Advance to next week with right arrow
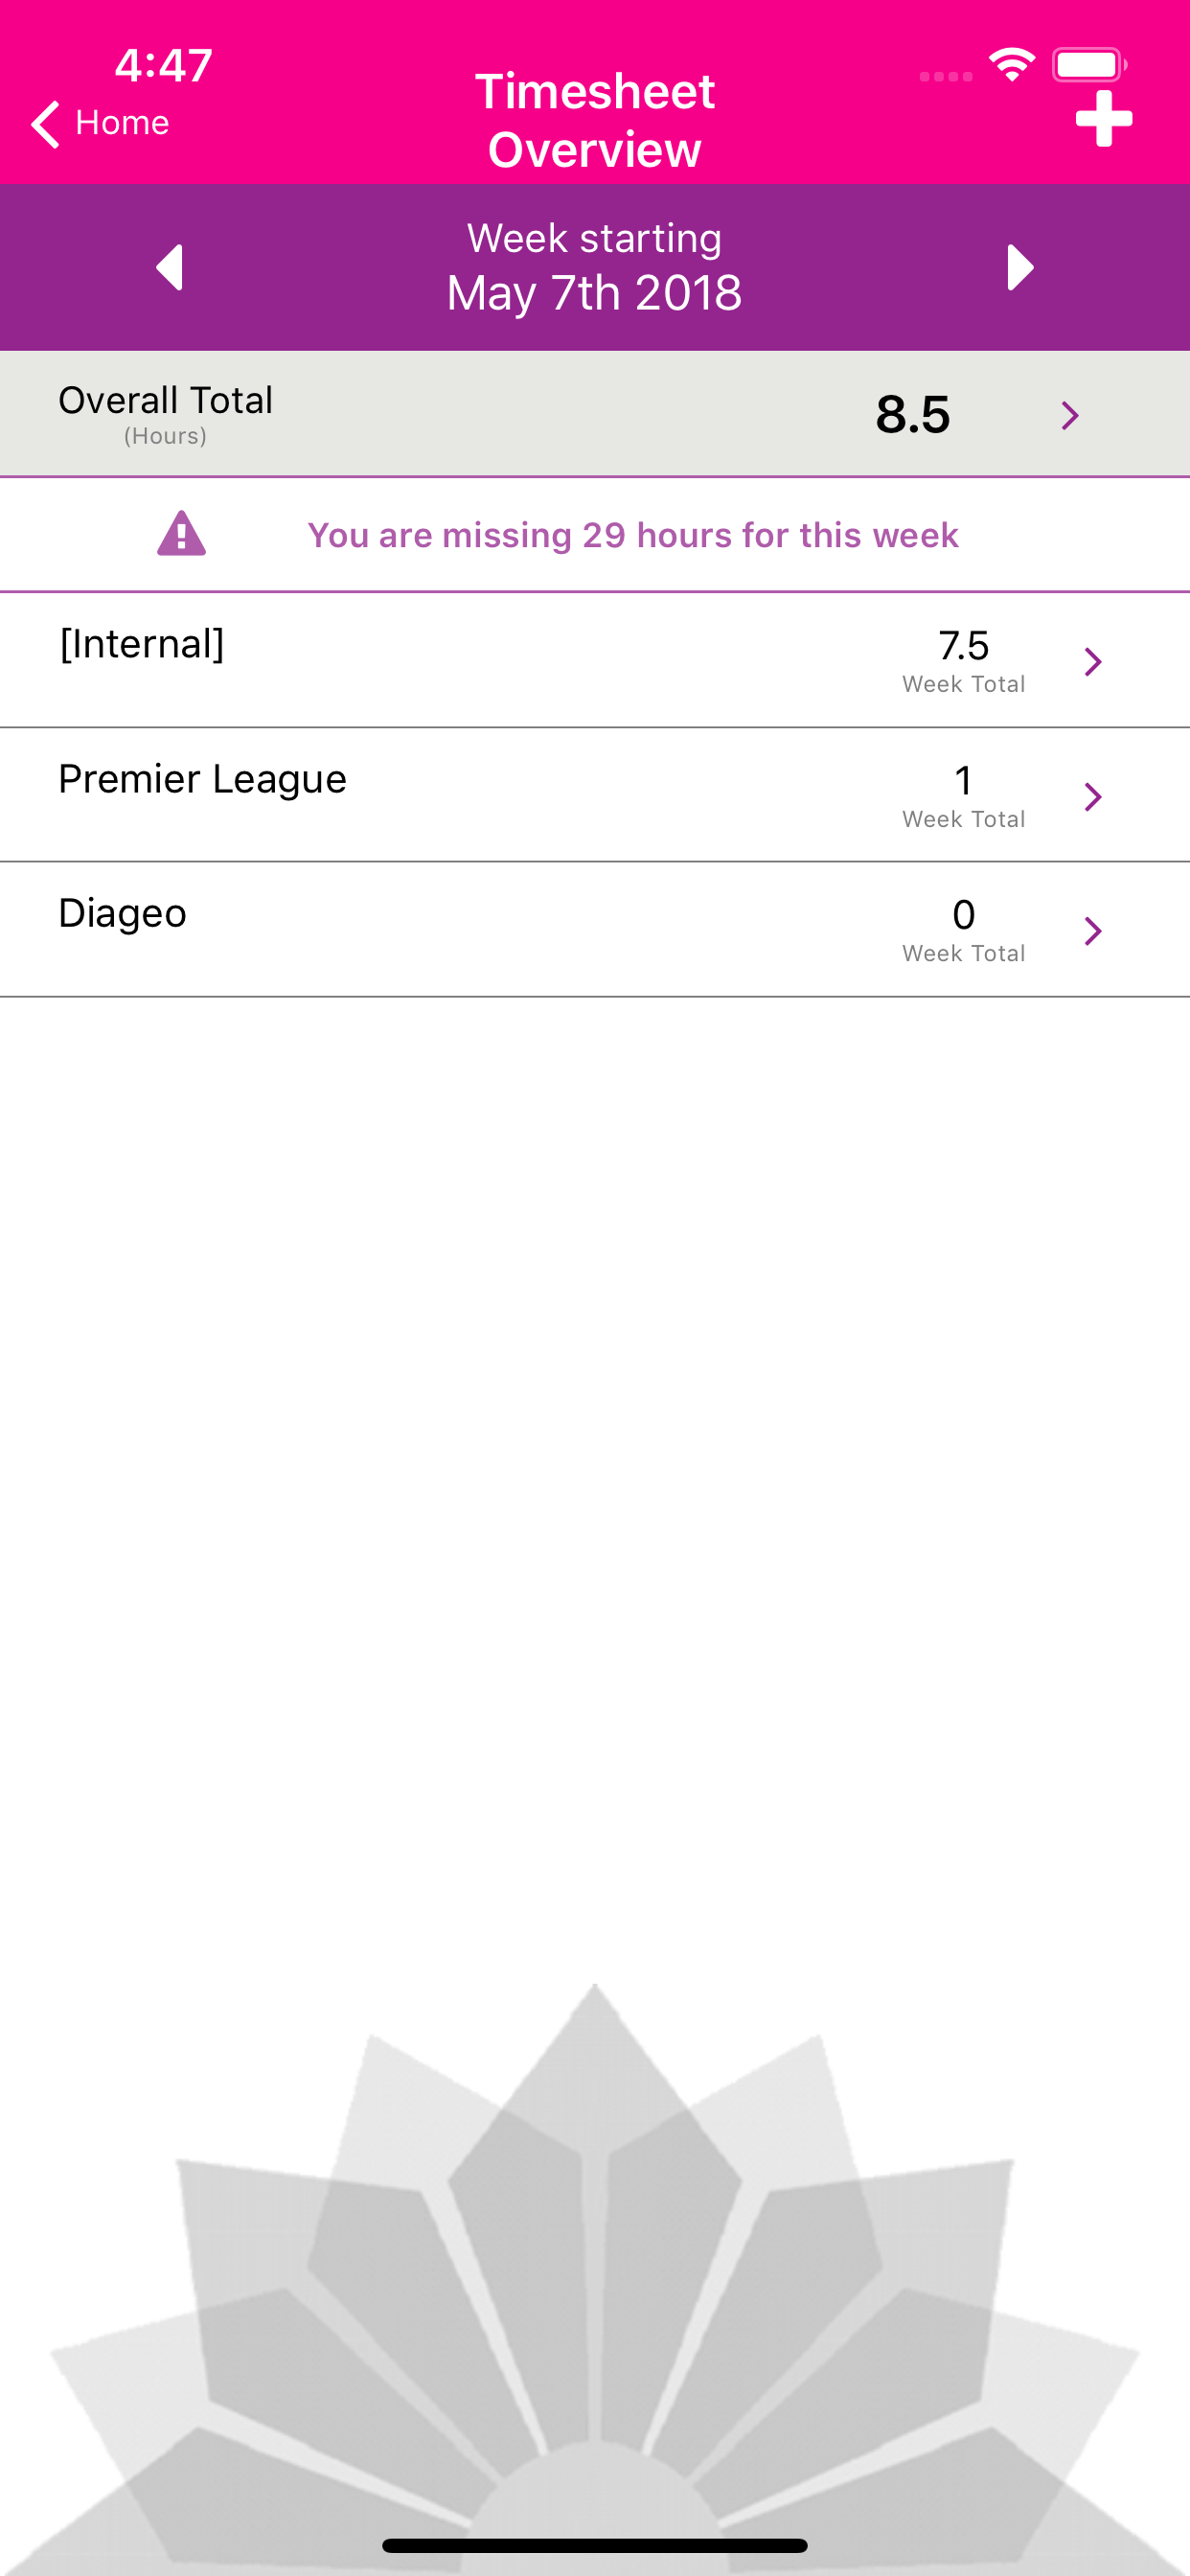Screen dimensions: 1190x2576 click(x=1020, y=267)
